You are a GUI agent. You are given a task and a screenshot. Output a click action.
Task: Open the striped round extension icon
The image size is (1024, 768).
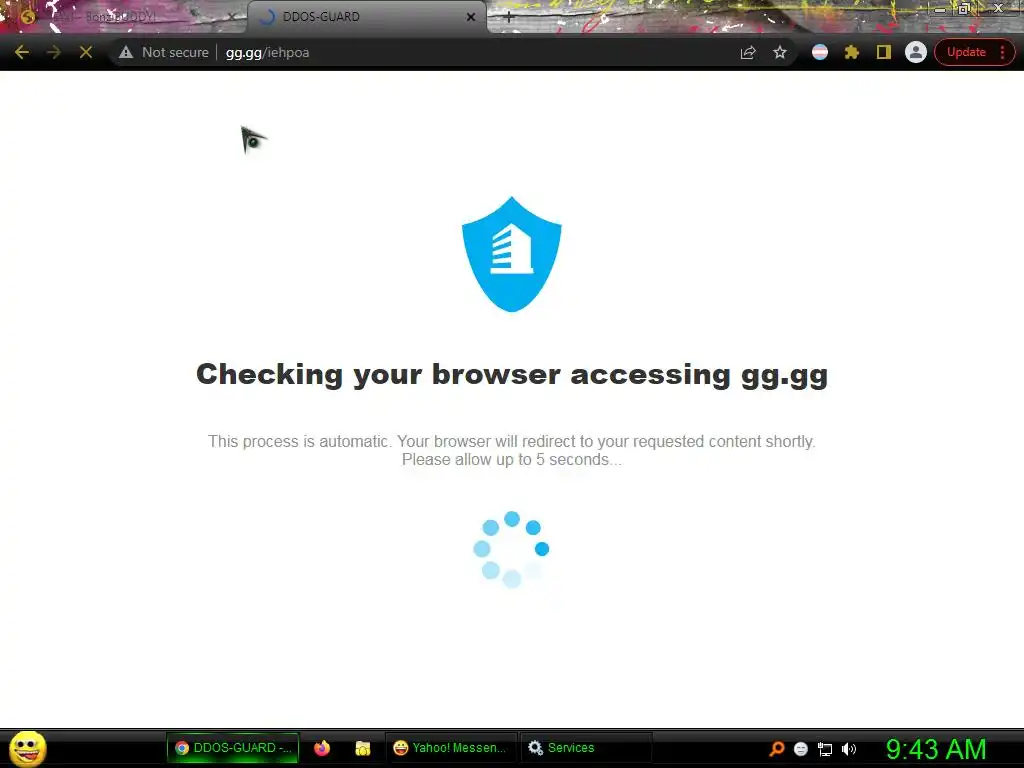820,52
